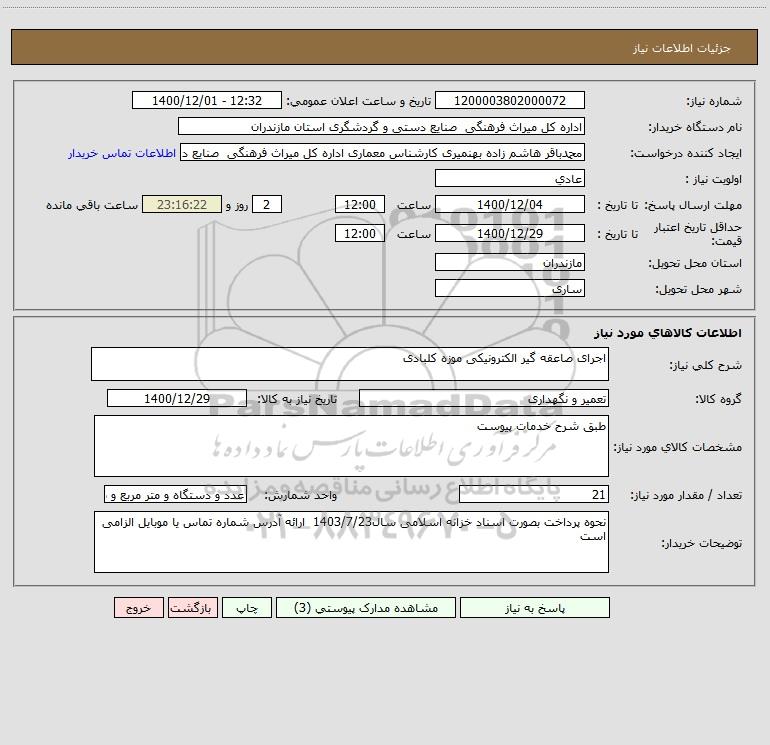Click the توضیحات خریدار label
This screenshot has height=745, width=770.
point(702,543)
